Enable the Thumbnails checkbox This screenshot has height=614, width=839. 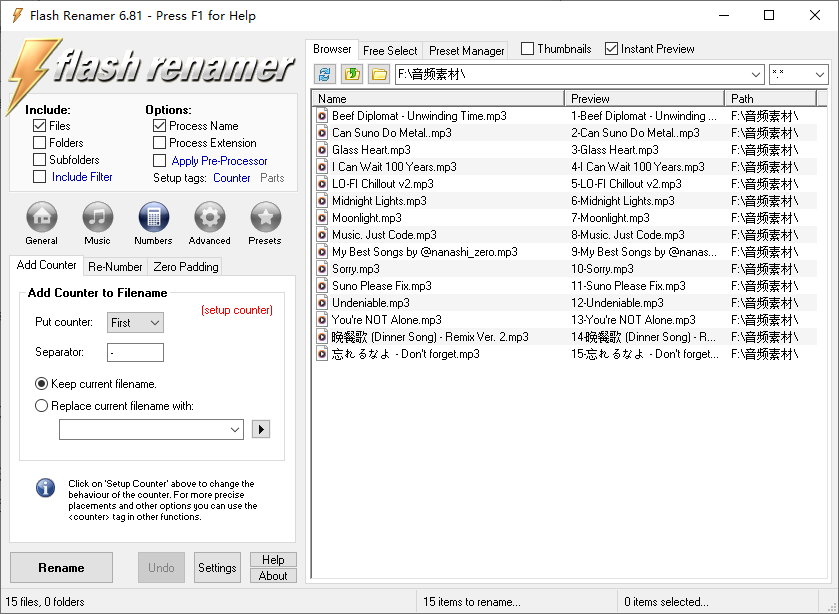click(x=528, y=49)
